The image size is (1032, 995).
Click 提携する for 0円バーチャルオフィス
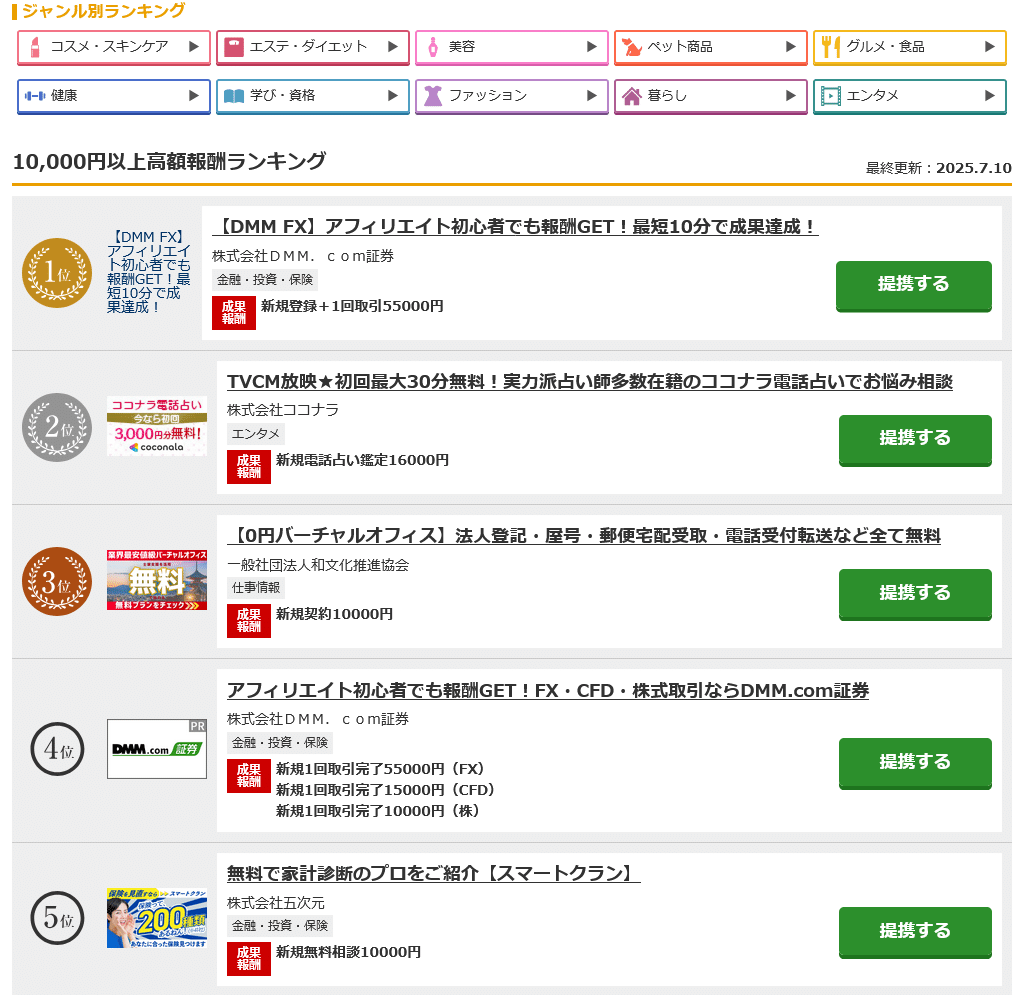[915, 594]
